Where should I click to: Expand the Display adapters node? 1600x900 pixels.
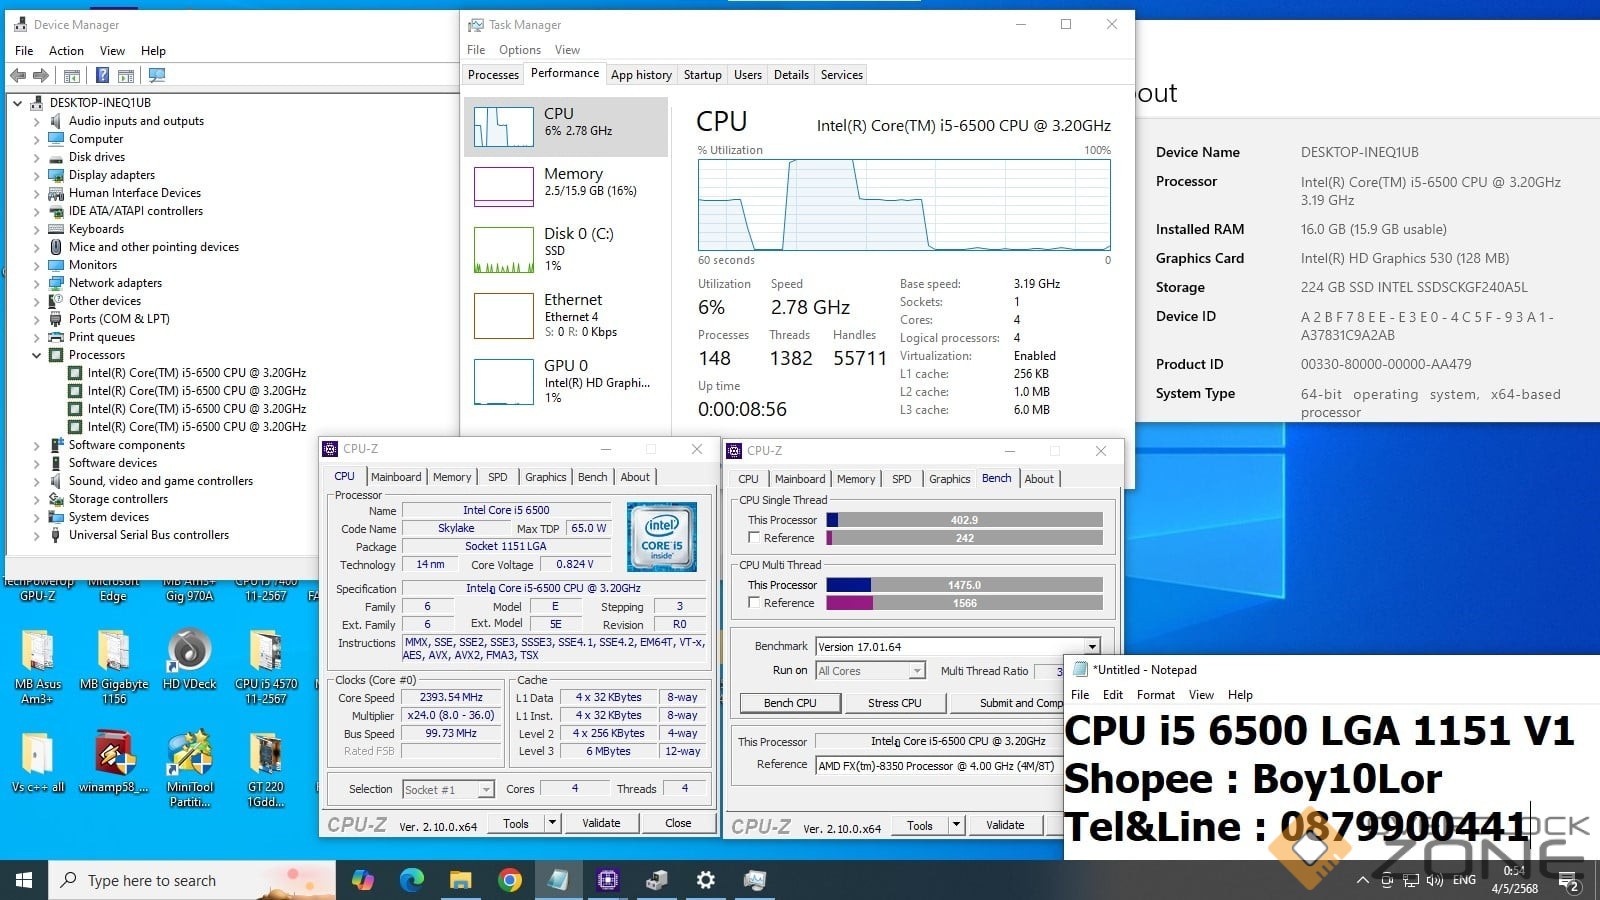(x=37, y=175)
